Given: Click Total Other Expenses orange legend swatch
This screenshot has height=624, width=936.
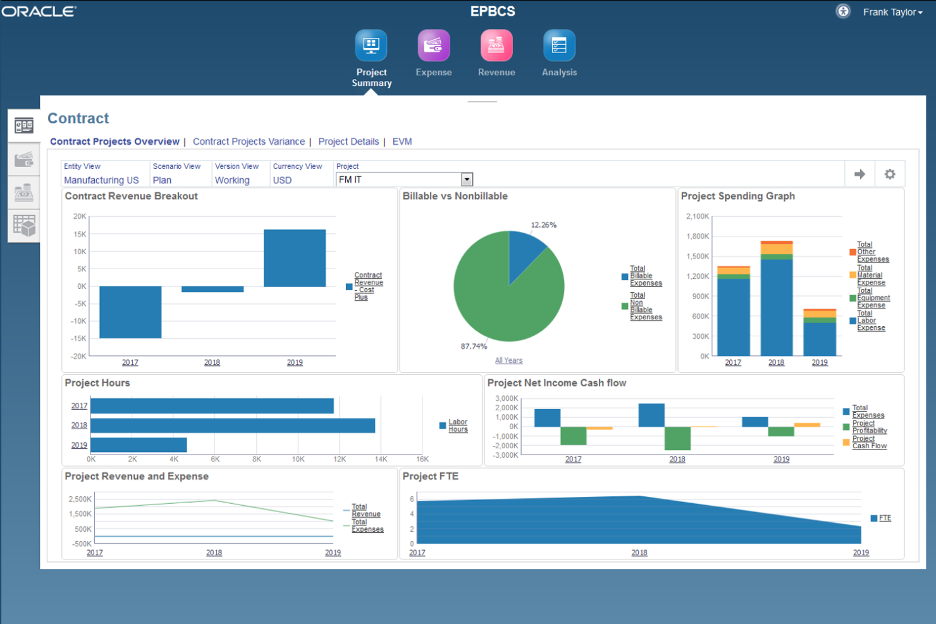Looking at the screenshot, I should click(x=852, y=252).
